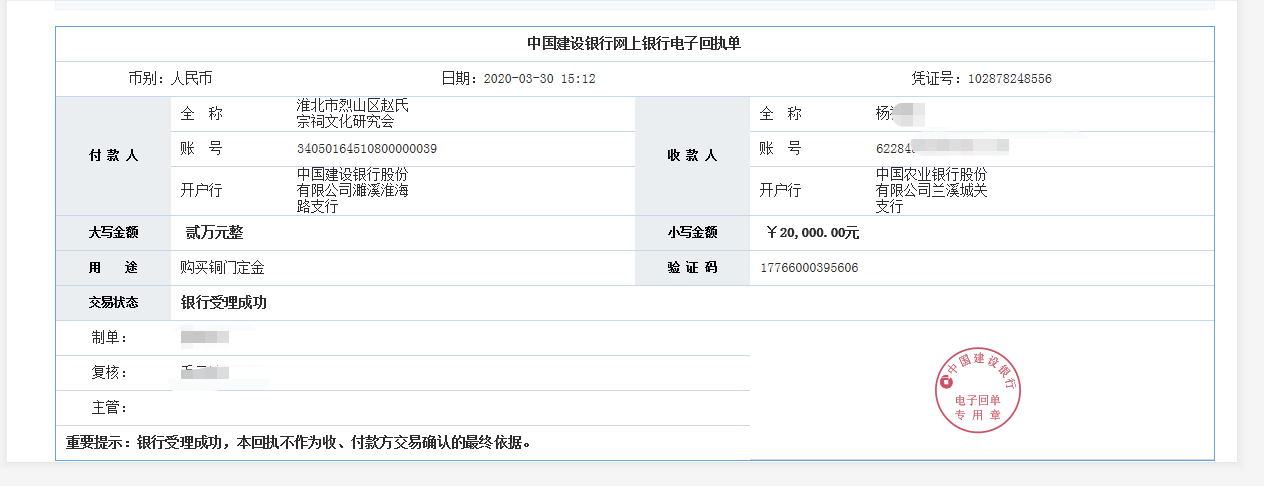Select the 重要提示 notice line at bottom
This screenshot has width=1264, height=486.
(x=298, y=442)
